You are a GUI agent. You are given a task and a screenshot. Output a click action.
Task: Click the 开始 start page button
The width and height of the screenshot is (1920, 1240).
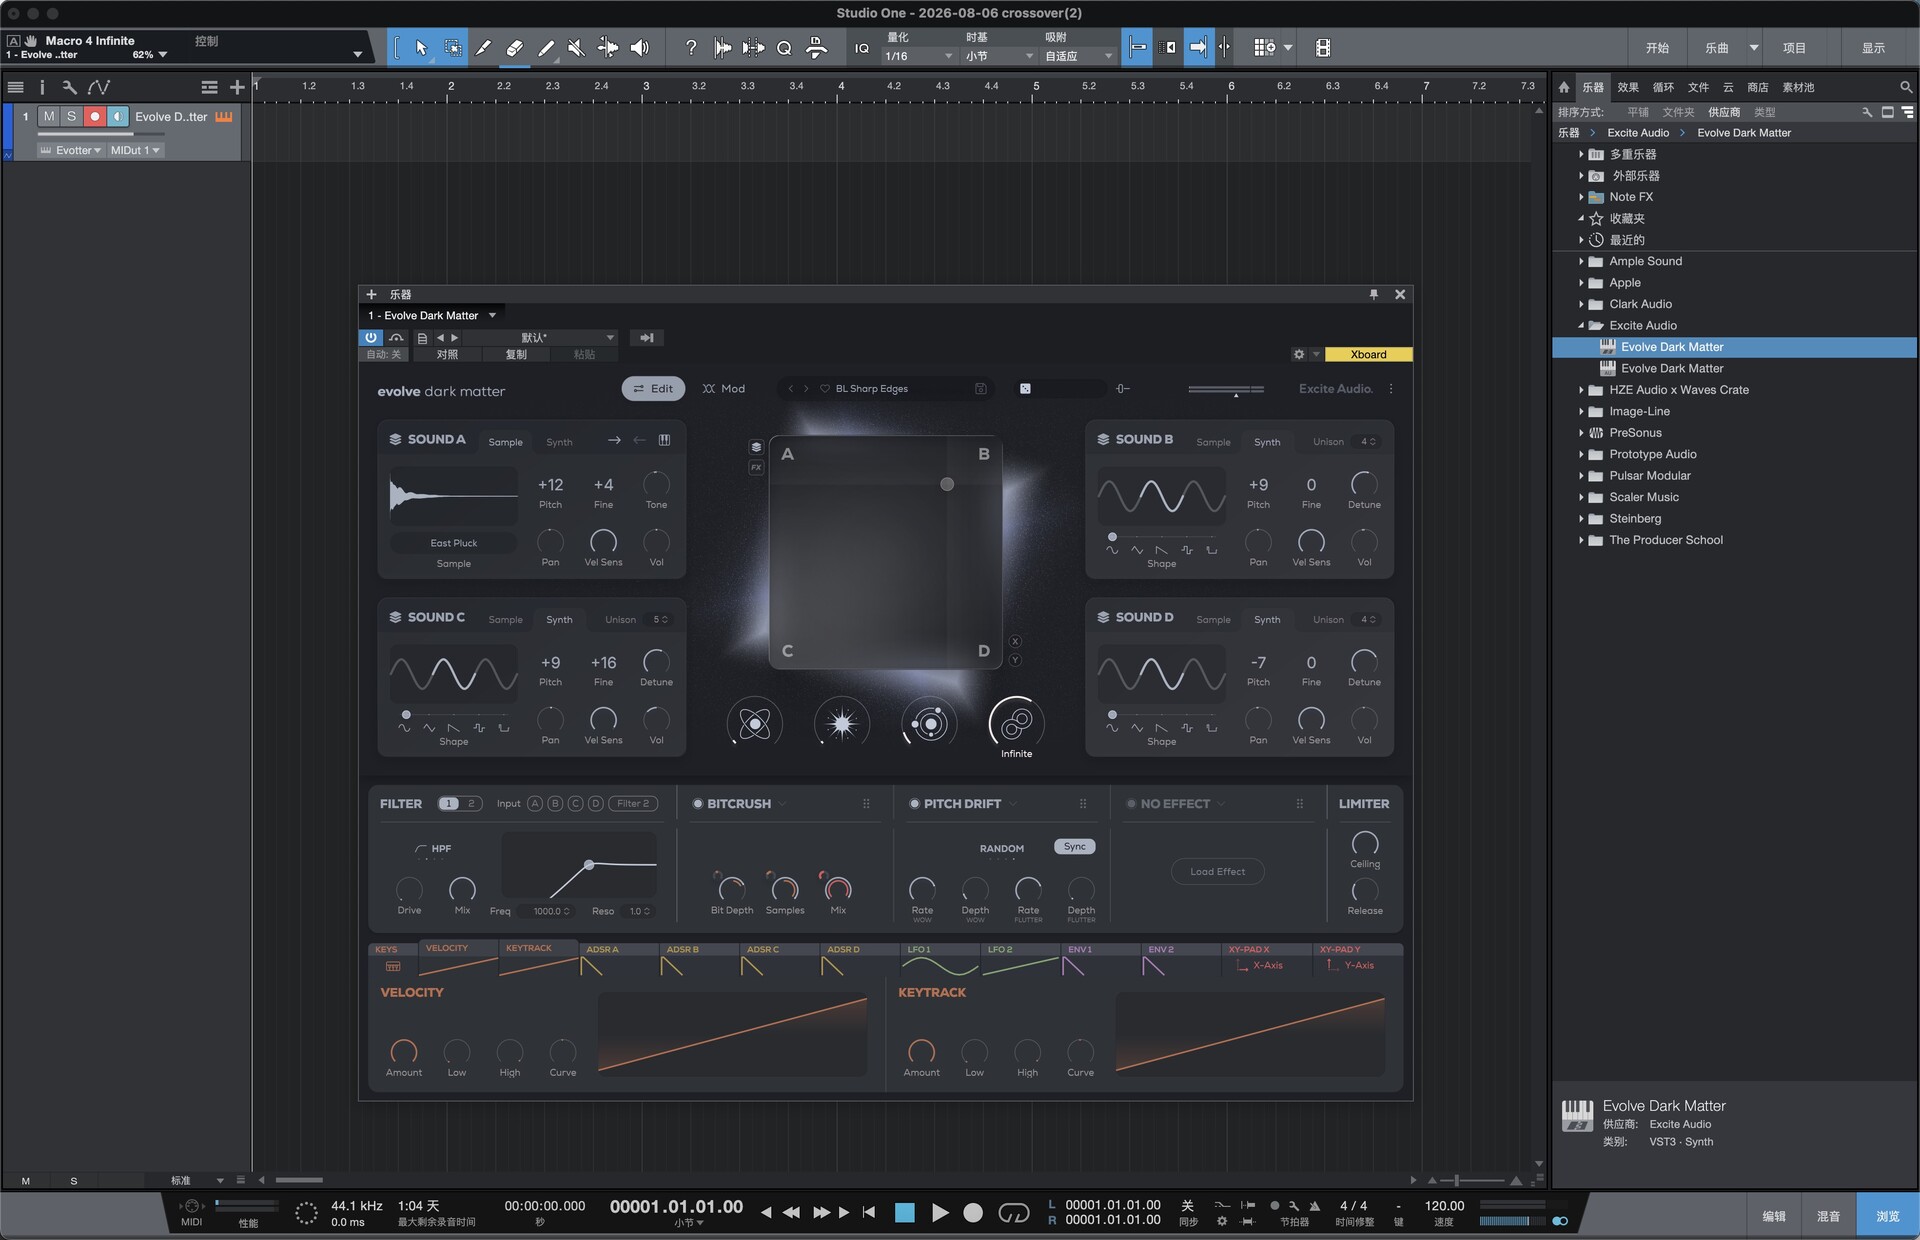[1657, 47]
